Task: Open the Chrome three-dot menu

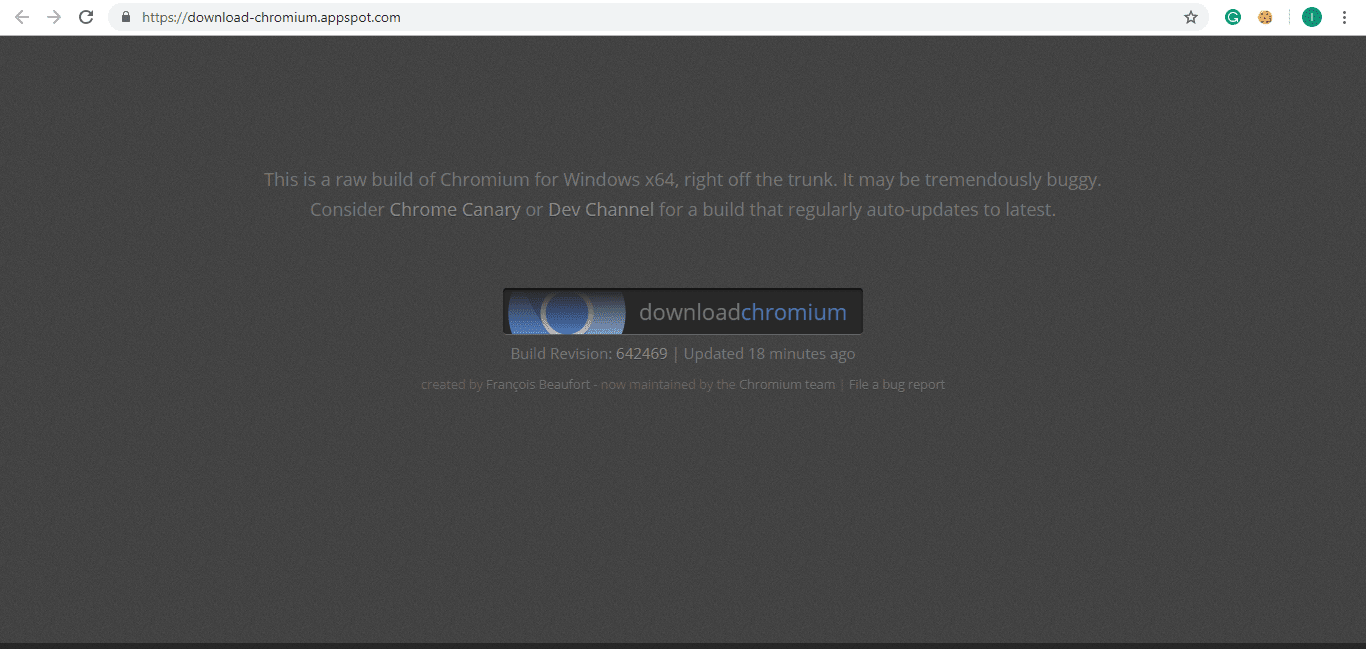Action: [x=1344, y=17]
